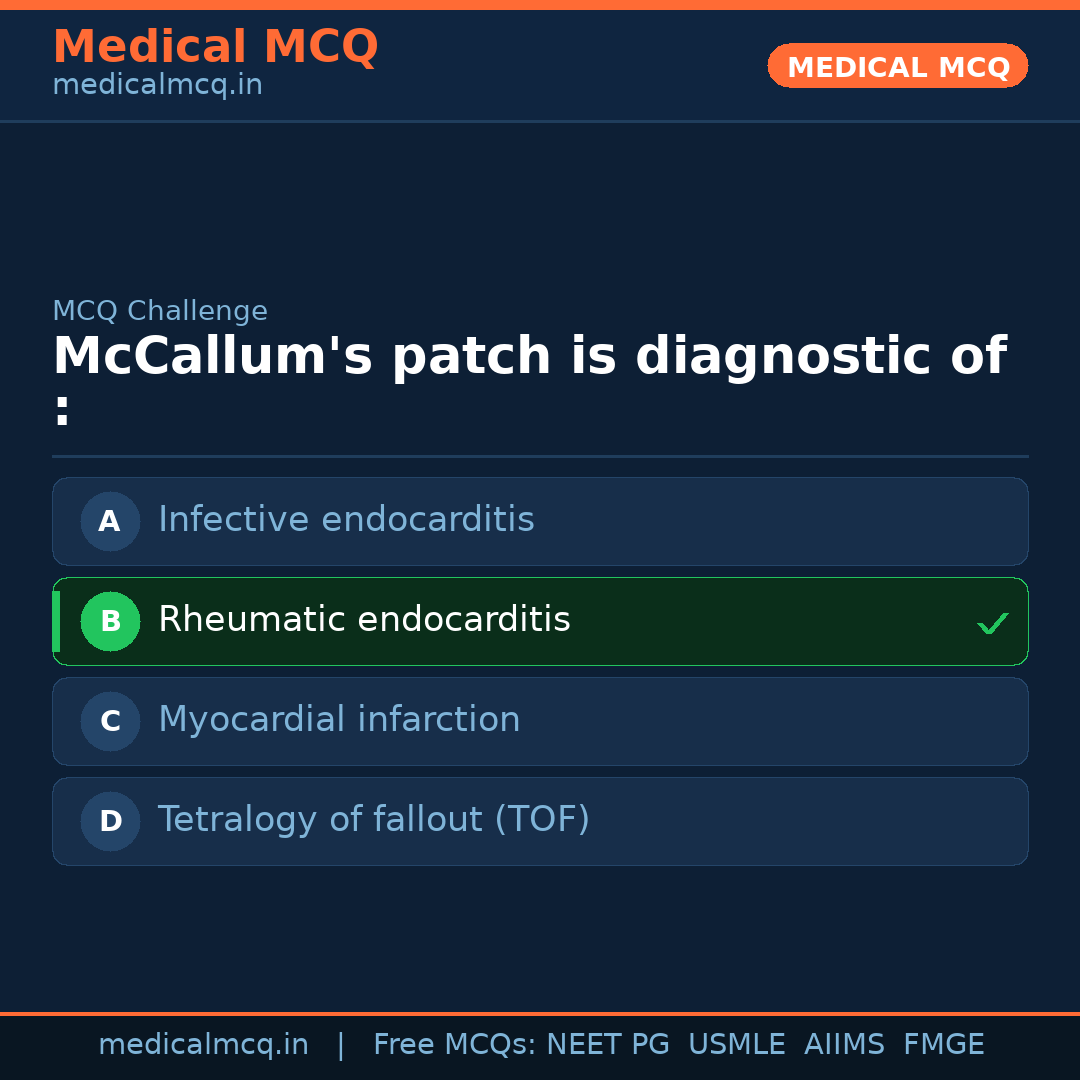
Task: Click the orange MEDICAL MCQ badge
Action: pos(897,66)
